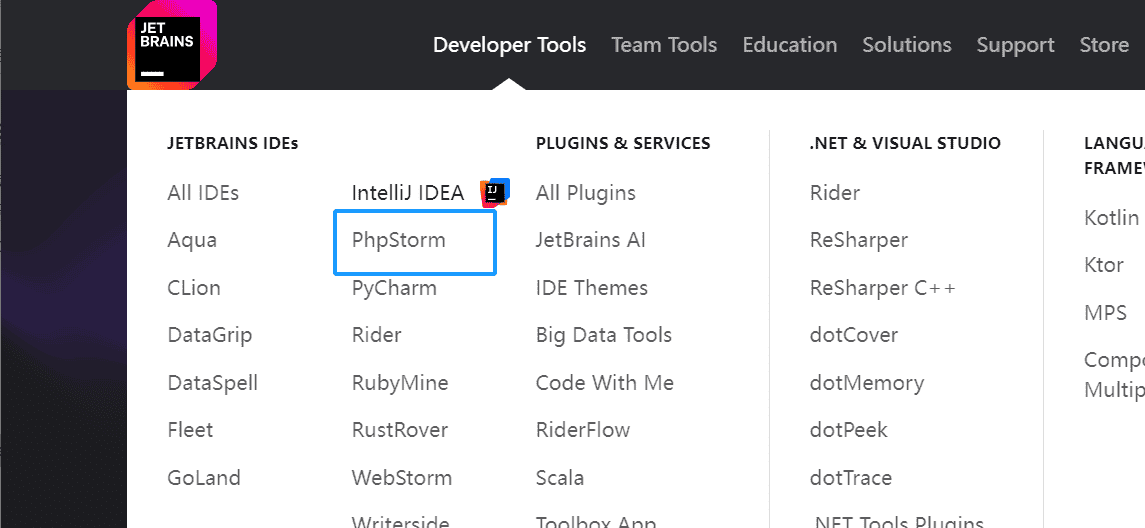
Task: Open the ReSharper link
Action: coord(859,240)
